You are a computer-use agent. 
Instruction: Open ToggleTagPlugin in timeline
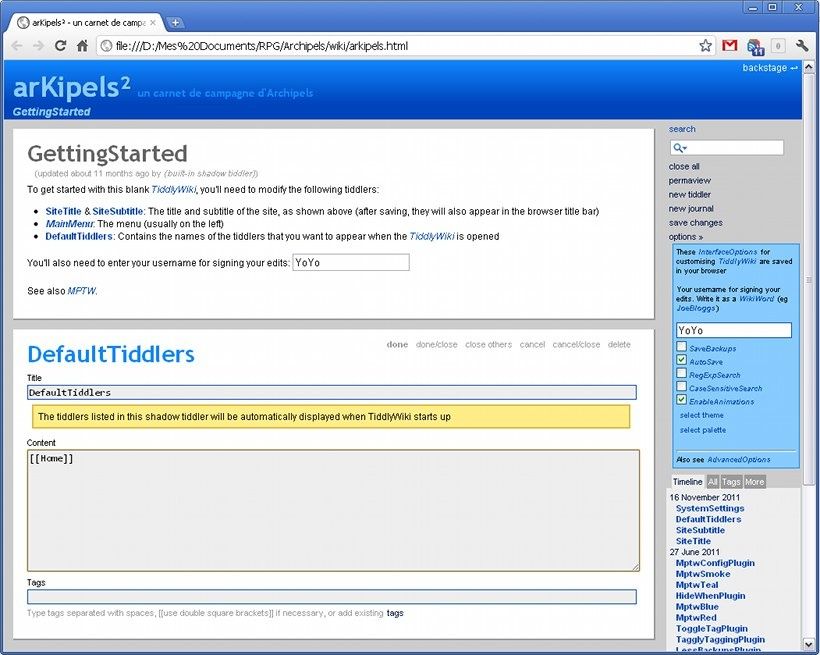[712, 628]
